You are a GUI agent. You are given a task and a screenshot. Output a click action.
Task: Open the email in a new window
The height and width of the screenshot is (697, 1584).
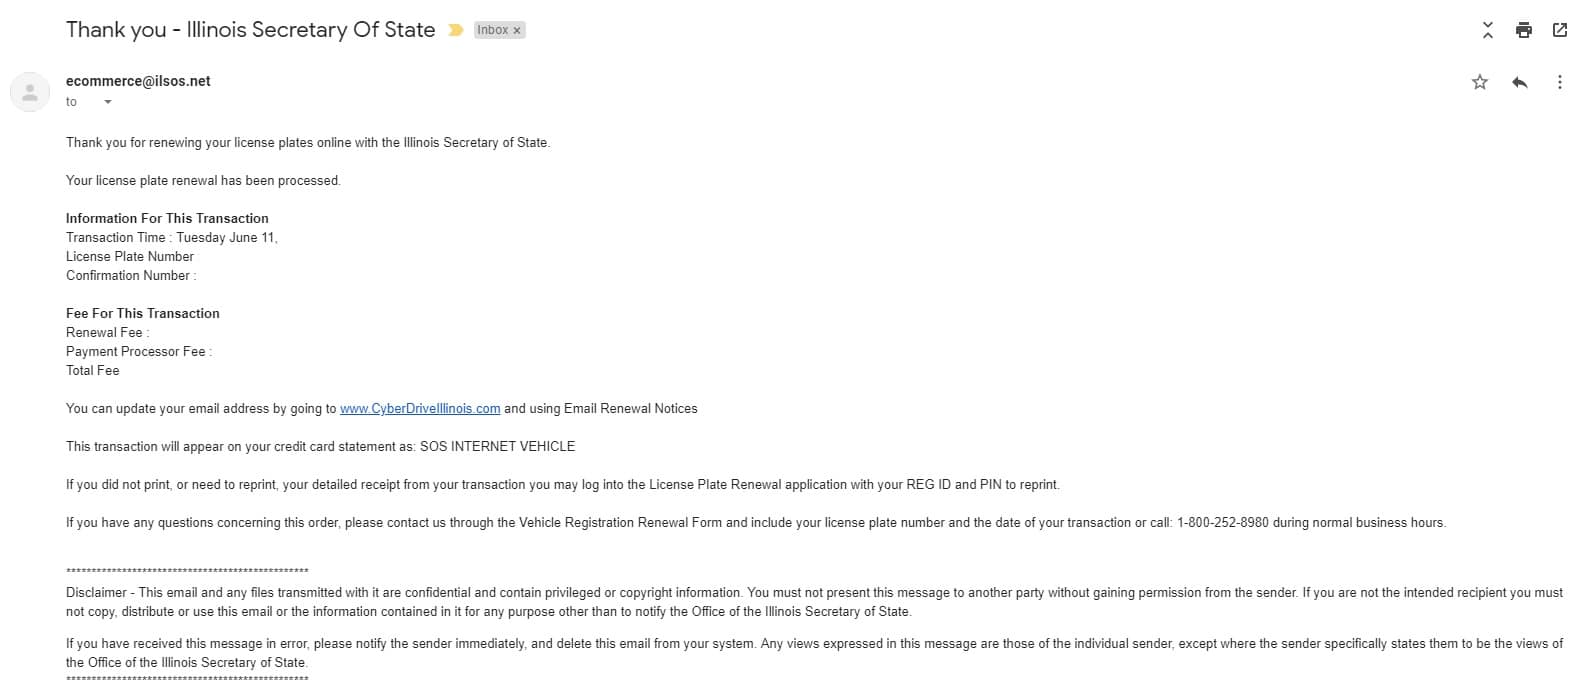click(x=1559, y=30)
